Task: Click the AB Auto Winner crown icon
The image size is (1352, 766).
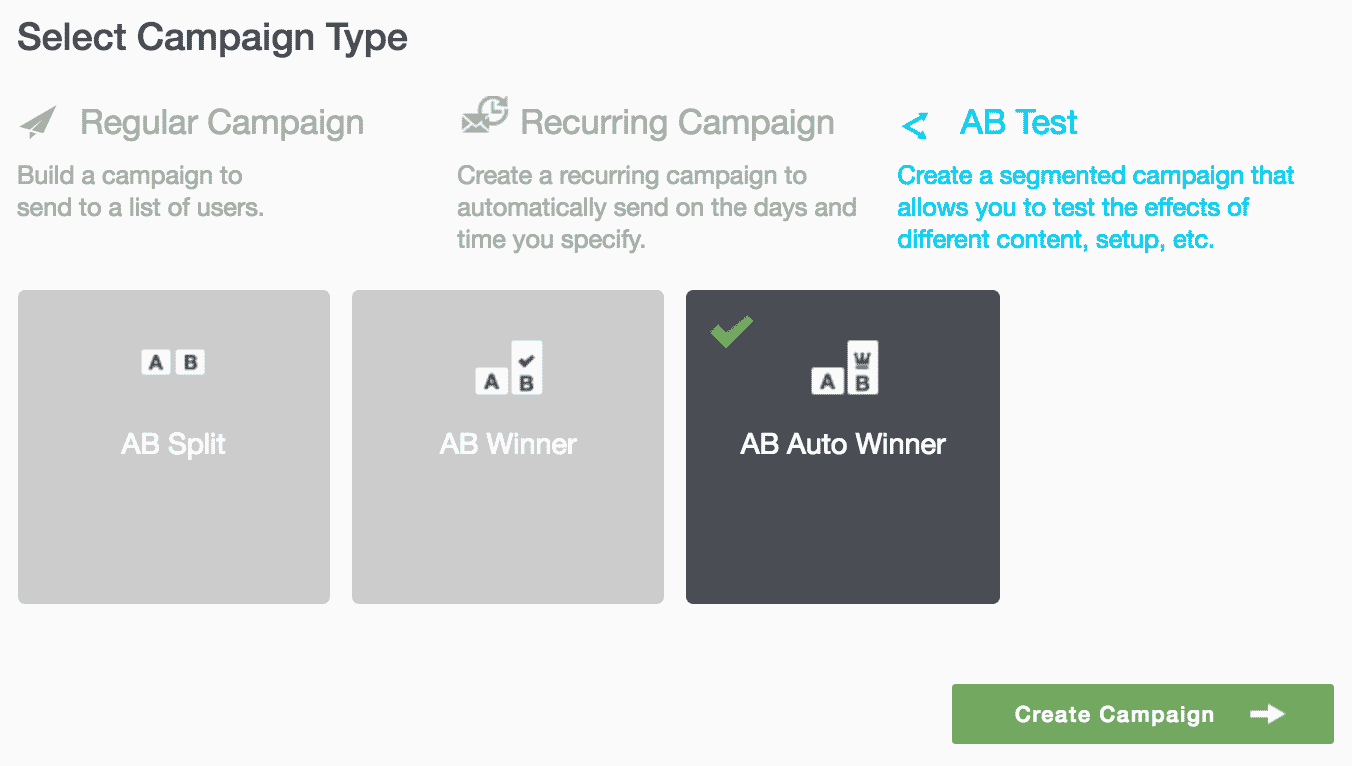Action: (845, 368)
